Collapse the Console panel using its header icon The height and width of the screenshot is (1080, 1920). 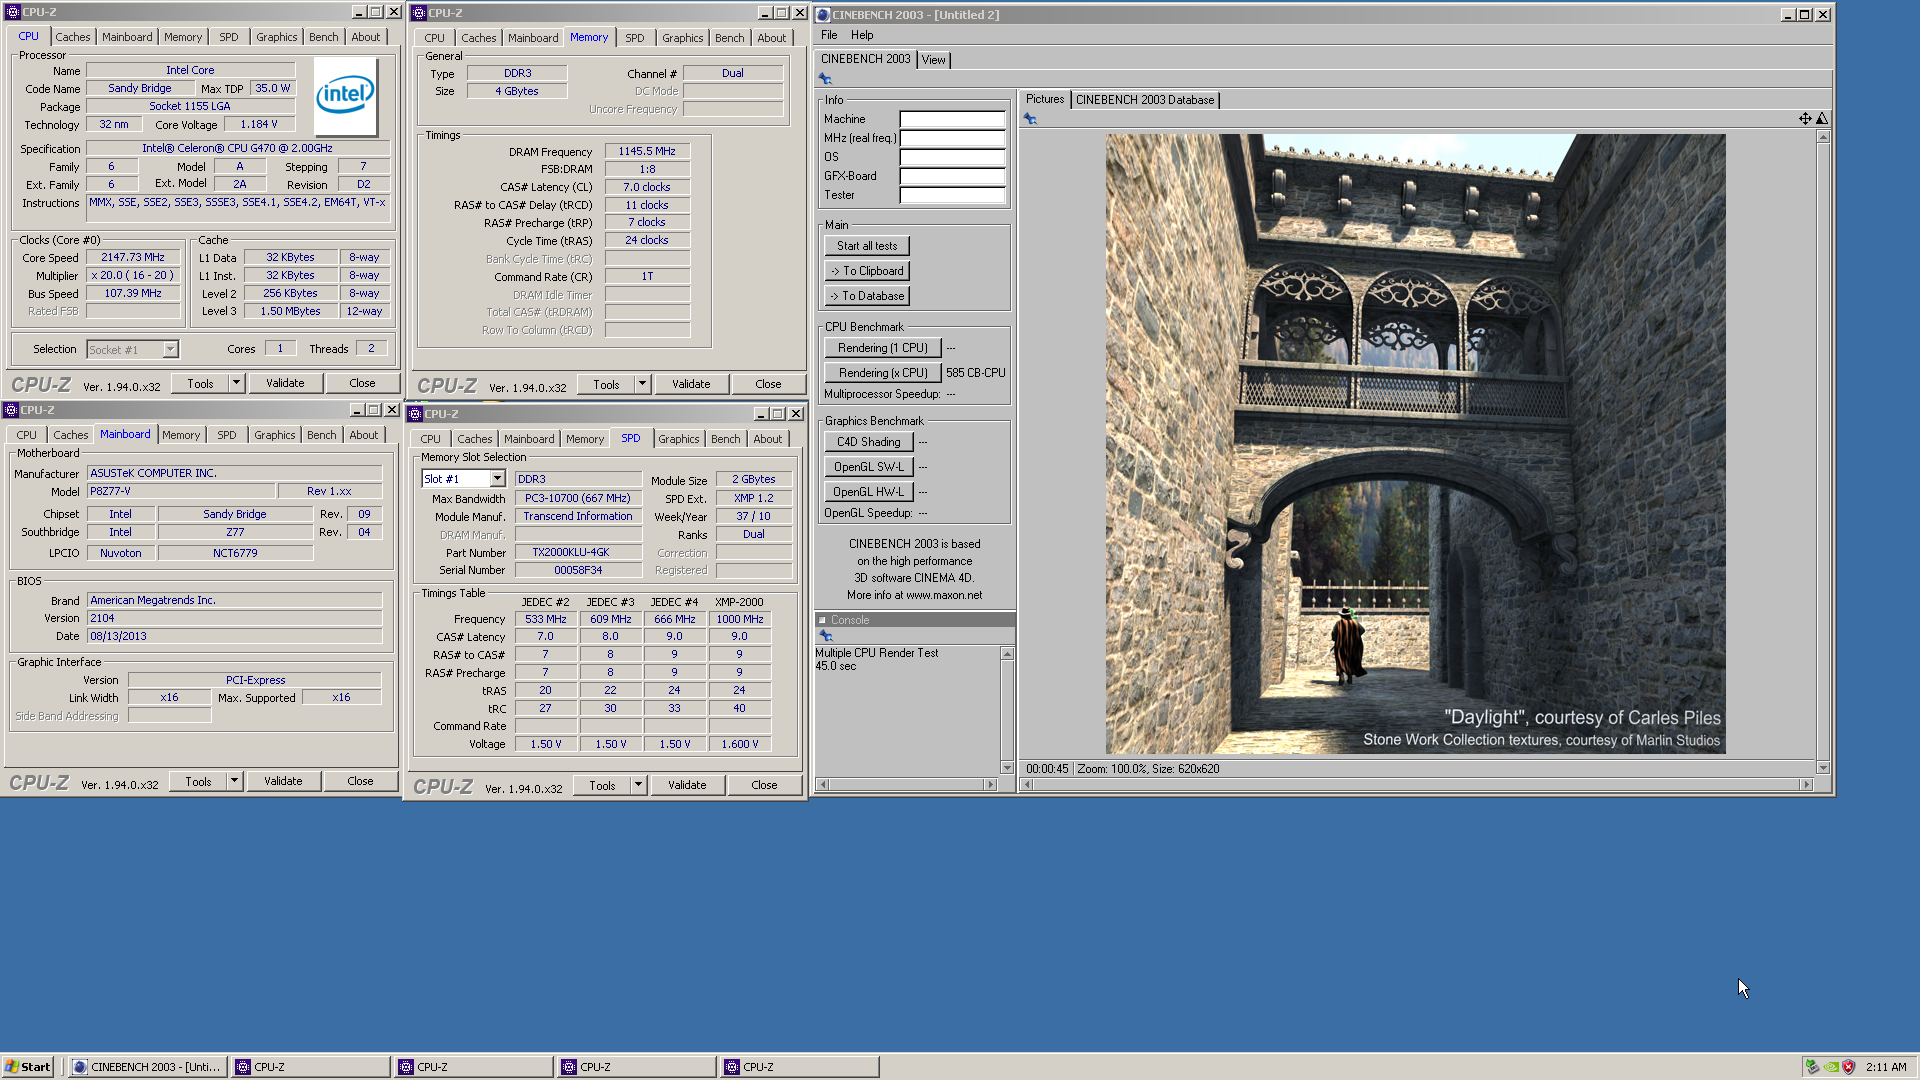[x=822, y=620]
